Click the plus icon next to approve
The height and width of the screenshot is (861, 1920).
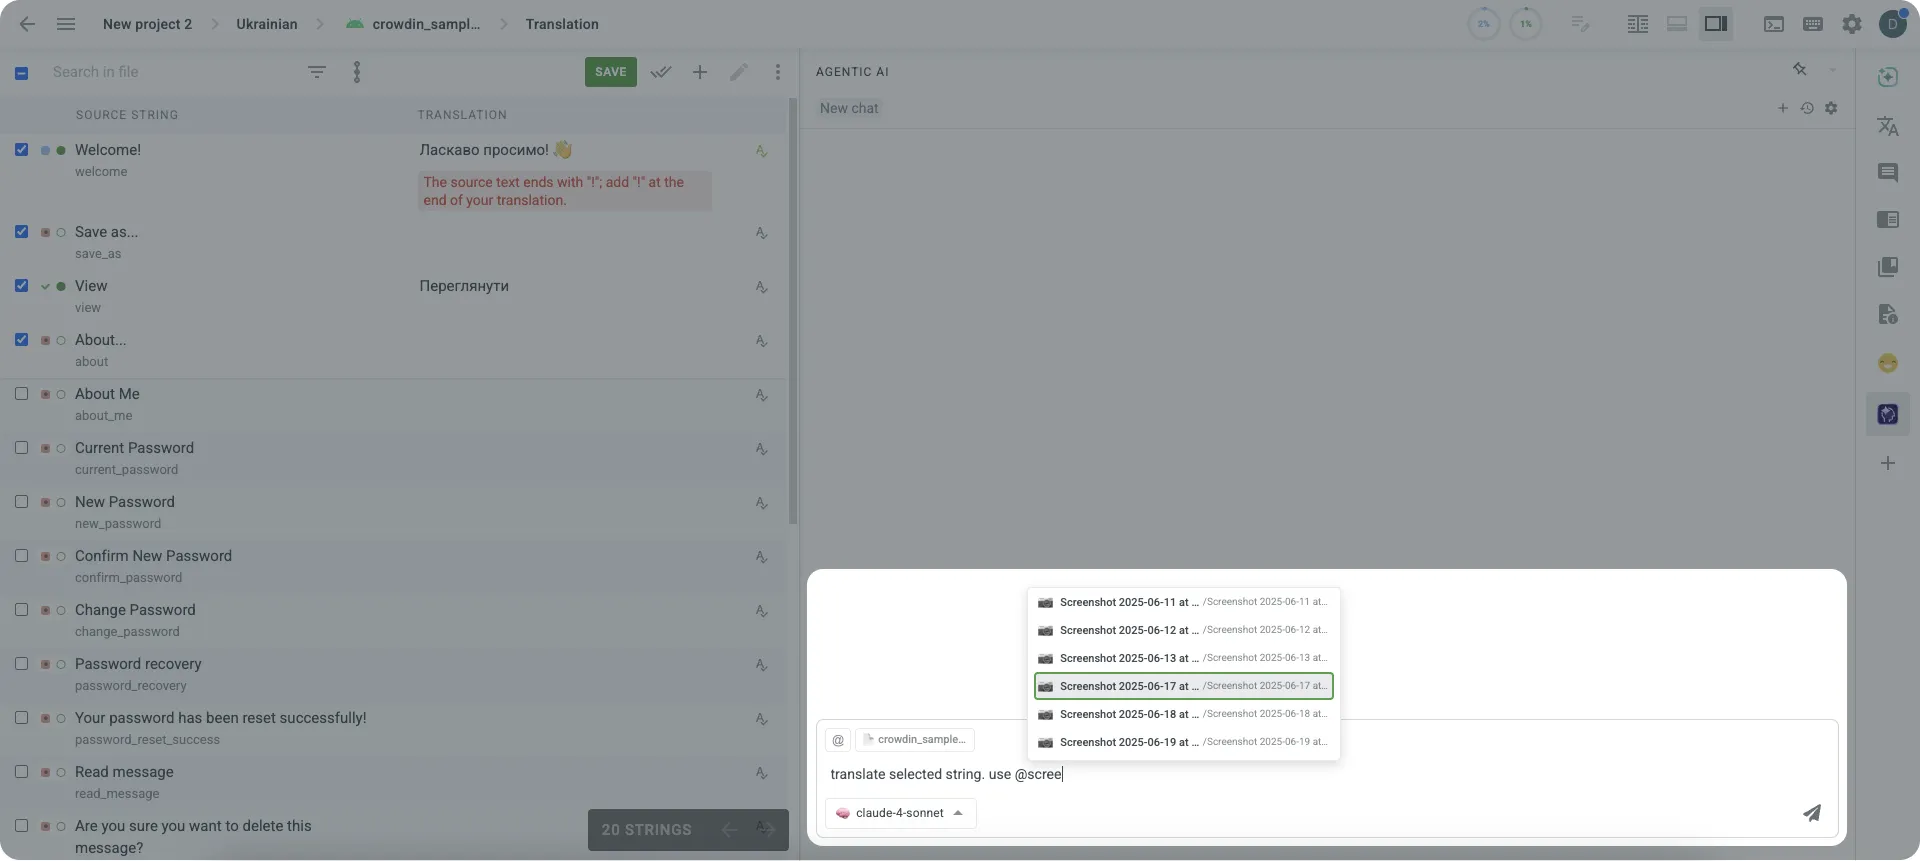click(x=700, y=72)
